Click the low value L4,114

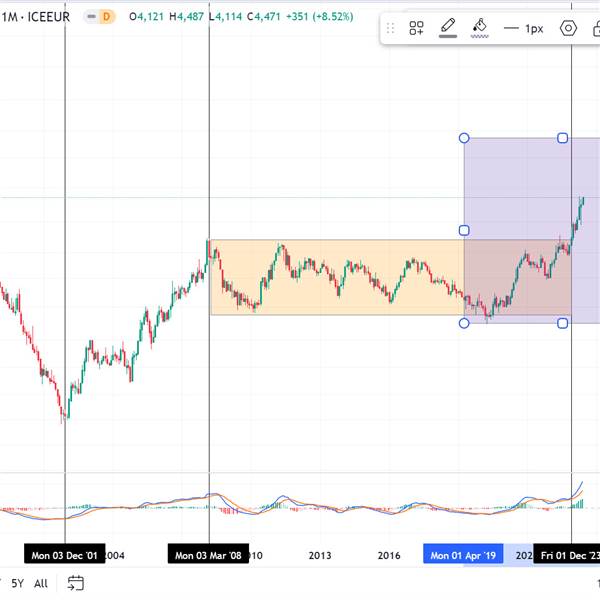[x=225, y=17]
